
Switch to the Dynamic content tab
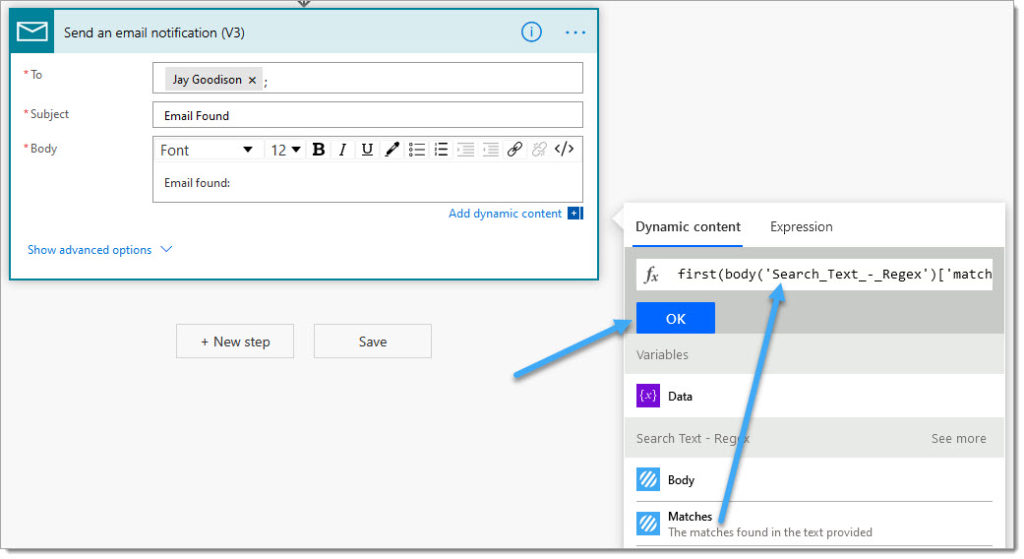tap(688, 227)
